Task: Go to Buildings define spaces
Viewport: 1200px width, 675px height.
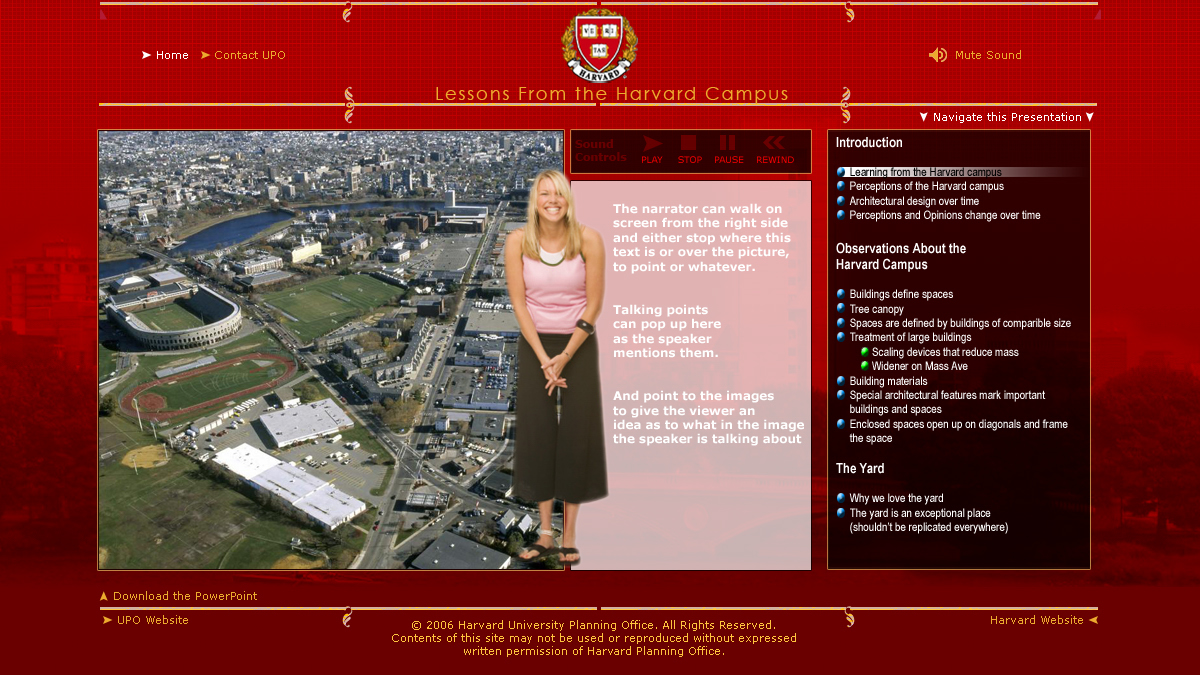Action: 901,294
